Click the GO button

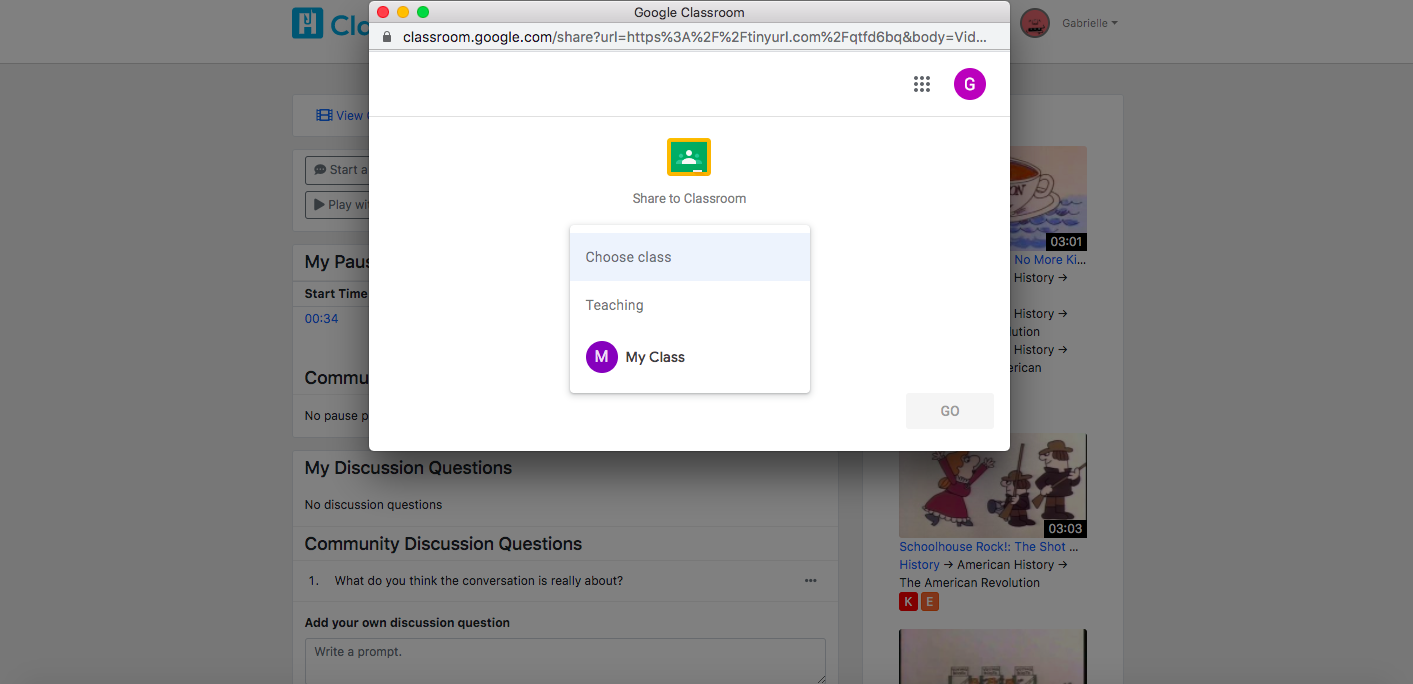coord(950,411)
